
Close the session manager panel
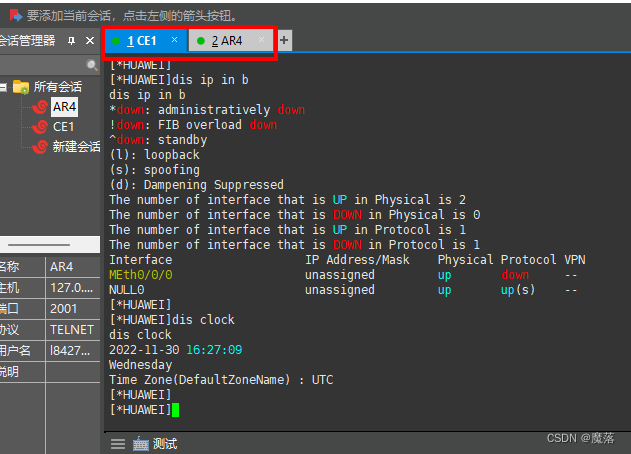(88, 41)
